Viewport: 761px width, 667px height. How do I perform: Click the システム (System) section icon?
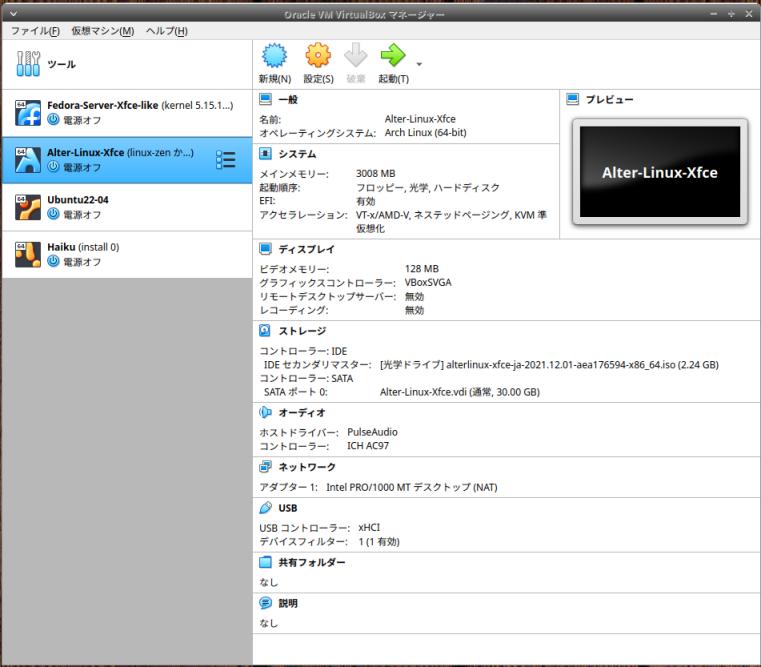[x=265, y=153]
